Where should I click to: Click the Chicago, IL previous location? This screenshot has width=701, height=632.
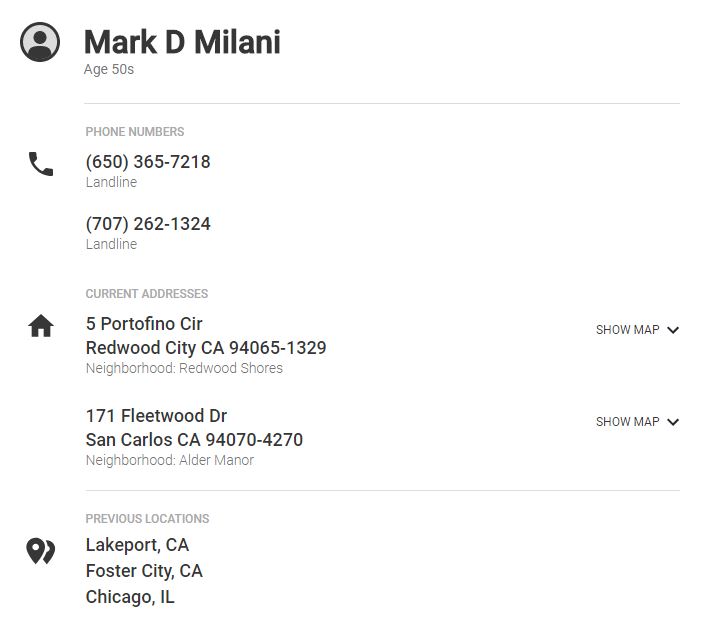pyautogui.click(x=130, y=597)
